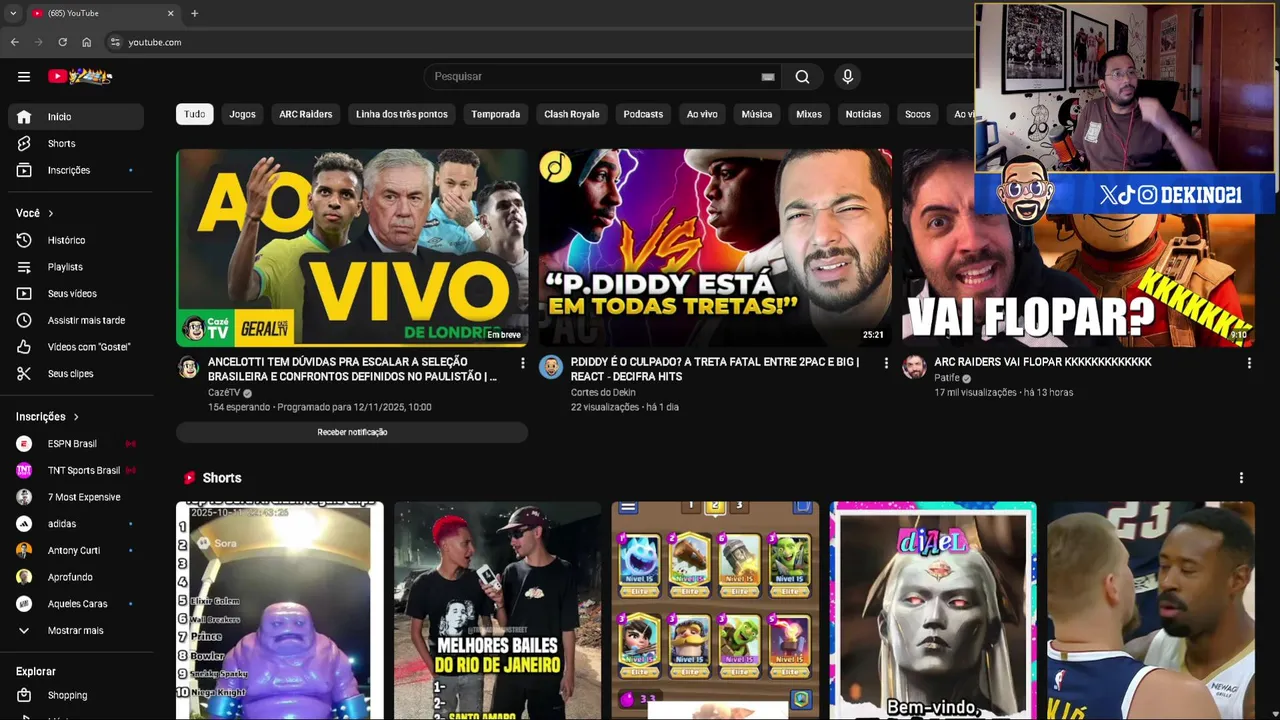Click browser back arrow
The image size is (1280, 720).
point(14,42)
